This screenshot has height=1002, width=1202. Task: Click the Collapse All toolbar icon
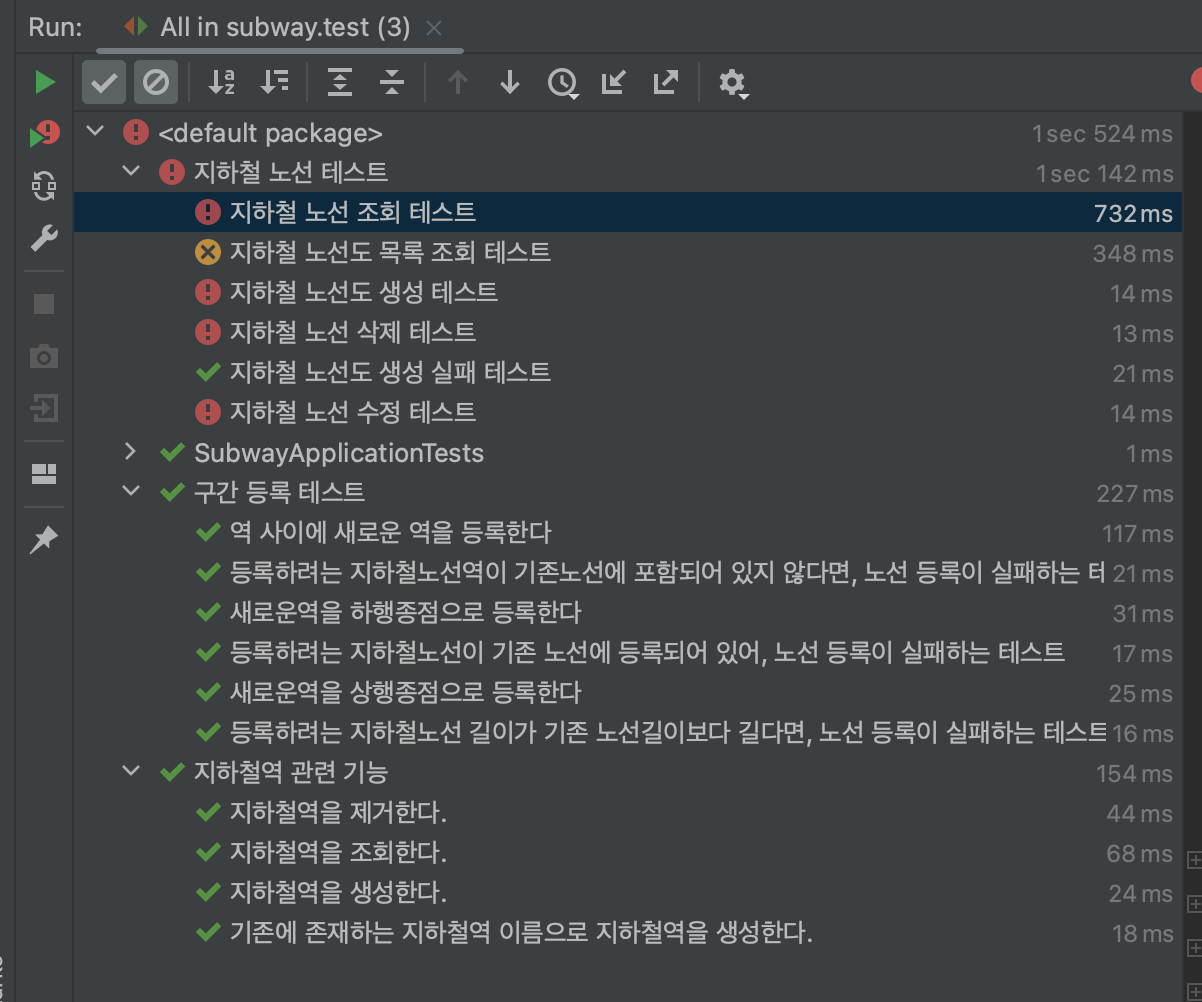(390, 83)
